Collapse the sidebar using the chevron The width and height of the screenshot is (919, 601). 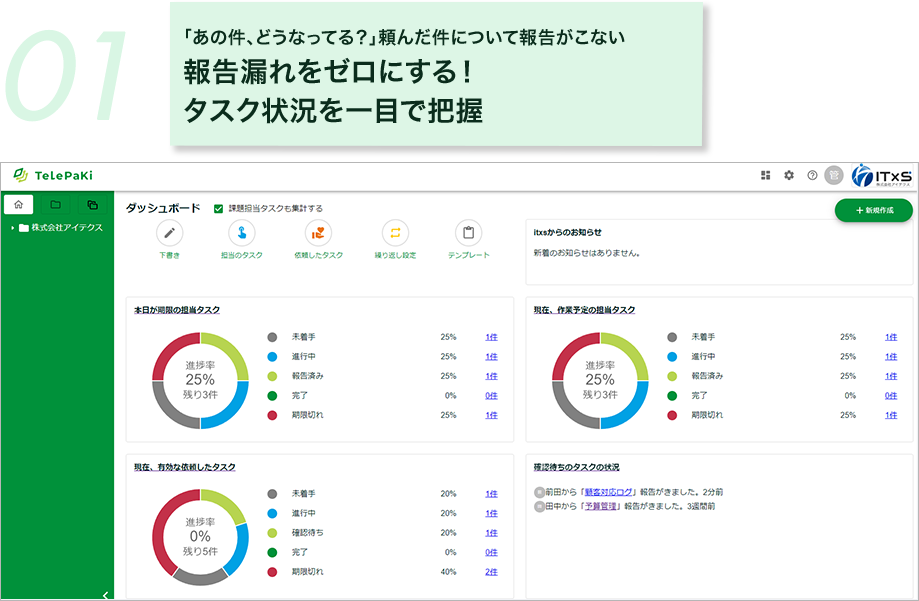103,592
